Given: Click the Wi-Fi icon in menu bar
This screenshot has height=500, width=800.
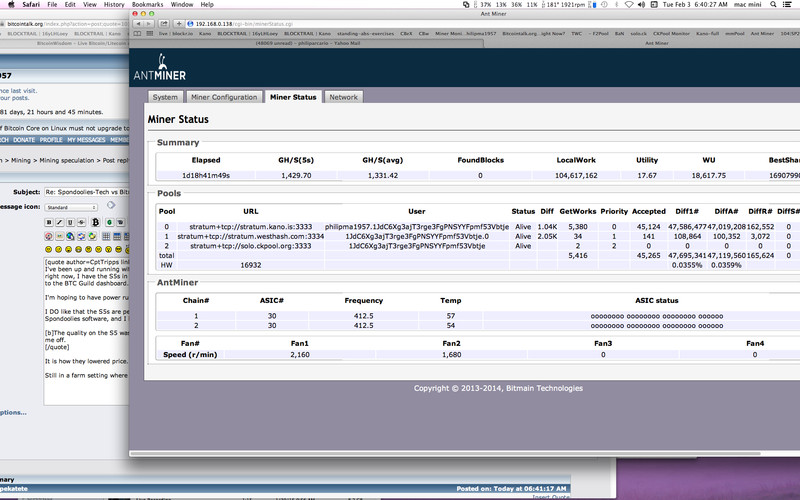Looking at the screenshot, I should [x=629, y=4].
